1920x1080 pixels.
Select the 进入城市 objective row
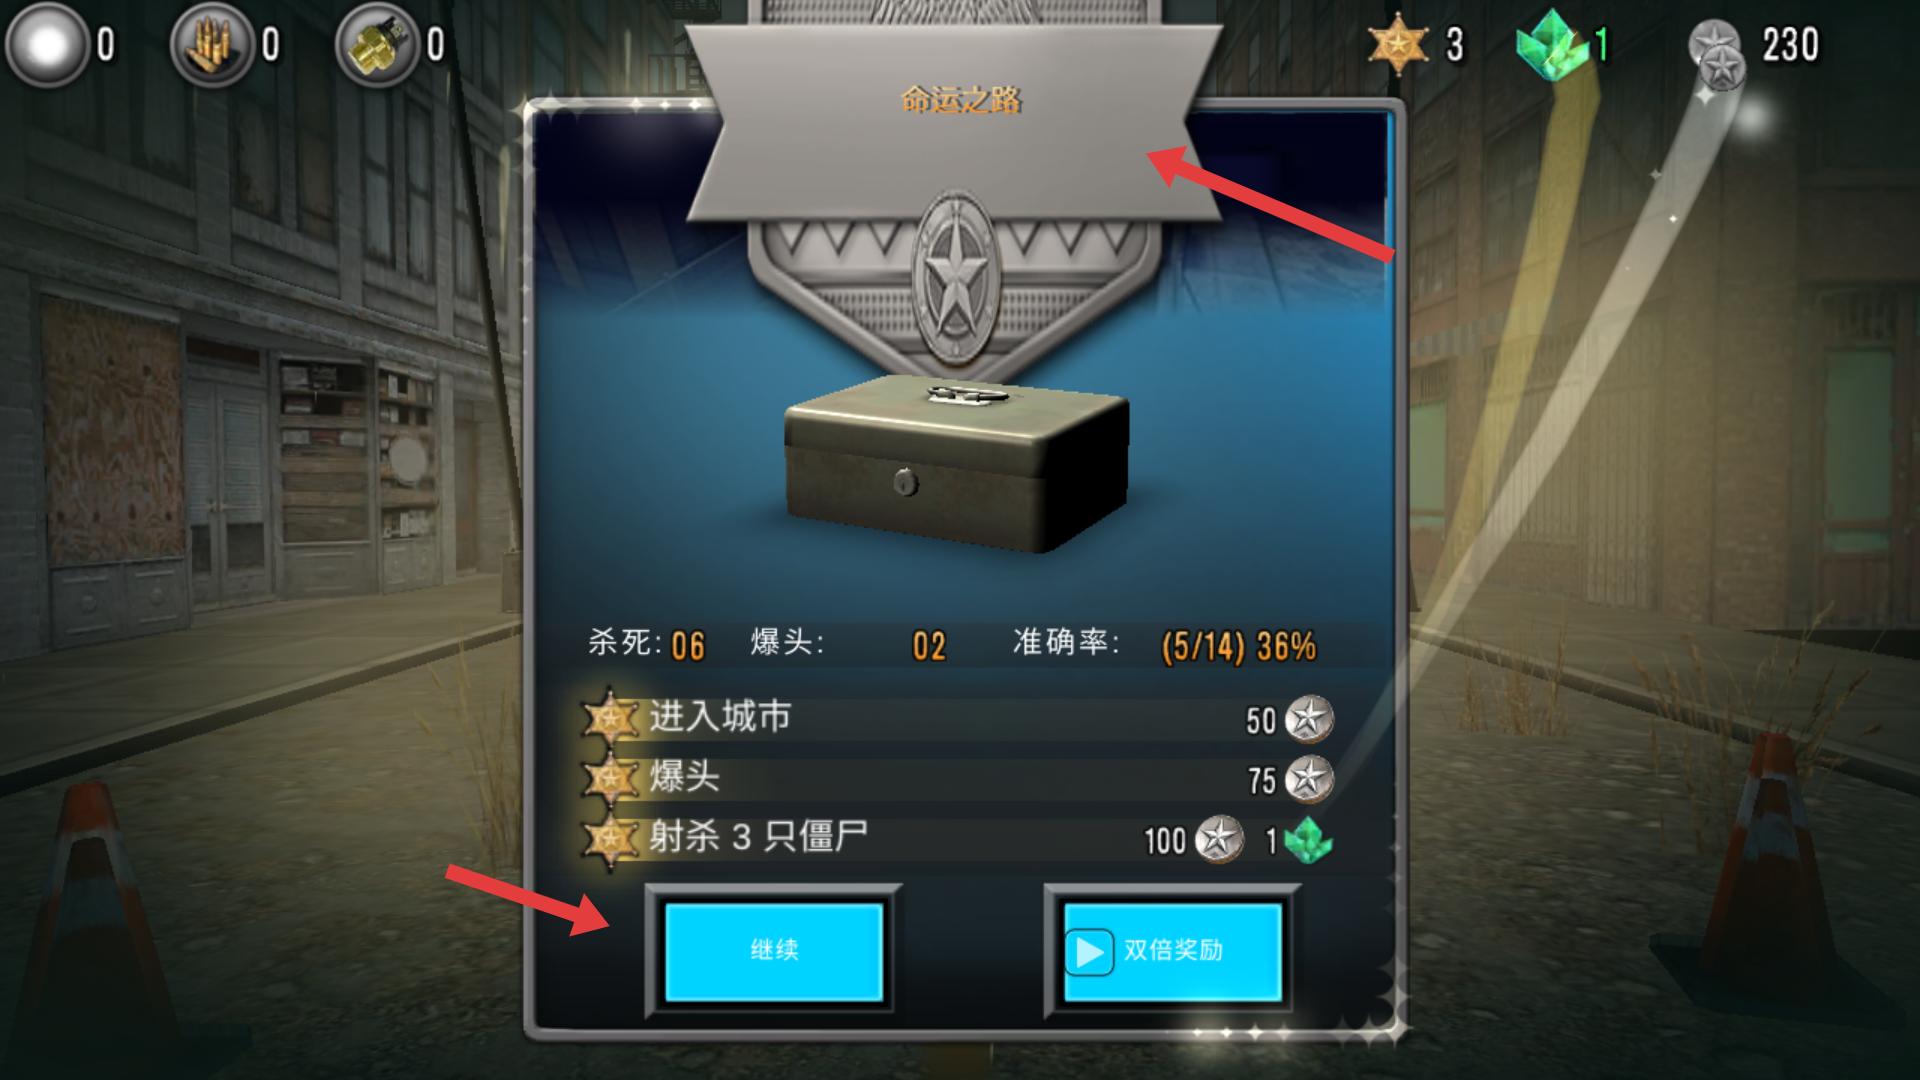(x=958, y=719)
